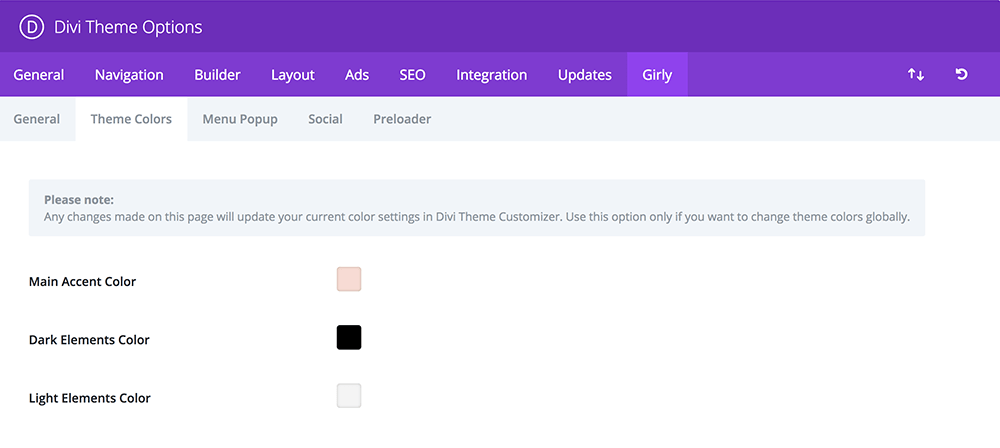
Task: Select the Layout tab
Action: coord(293,75)
